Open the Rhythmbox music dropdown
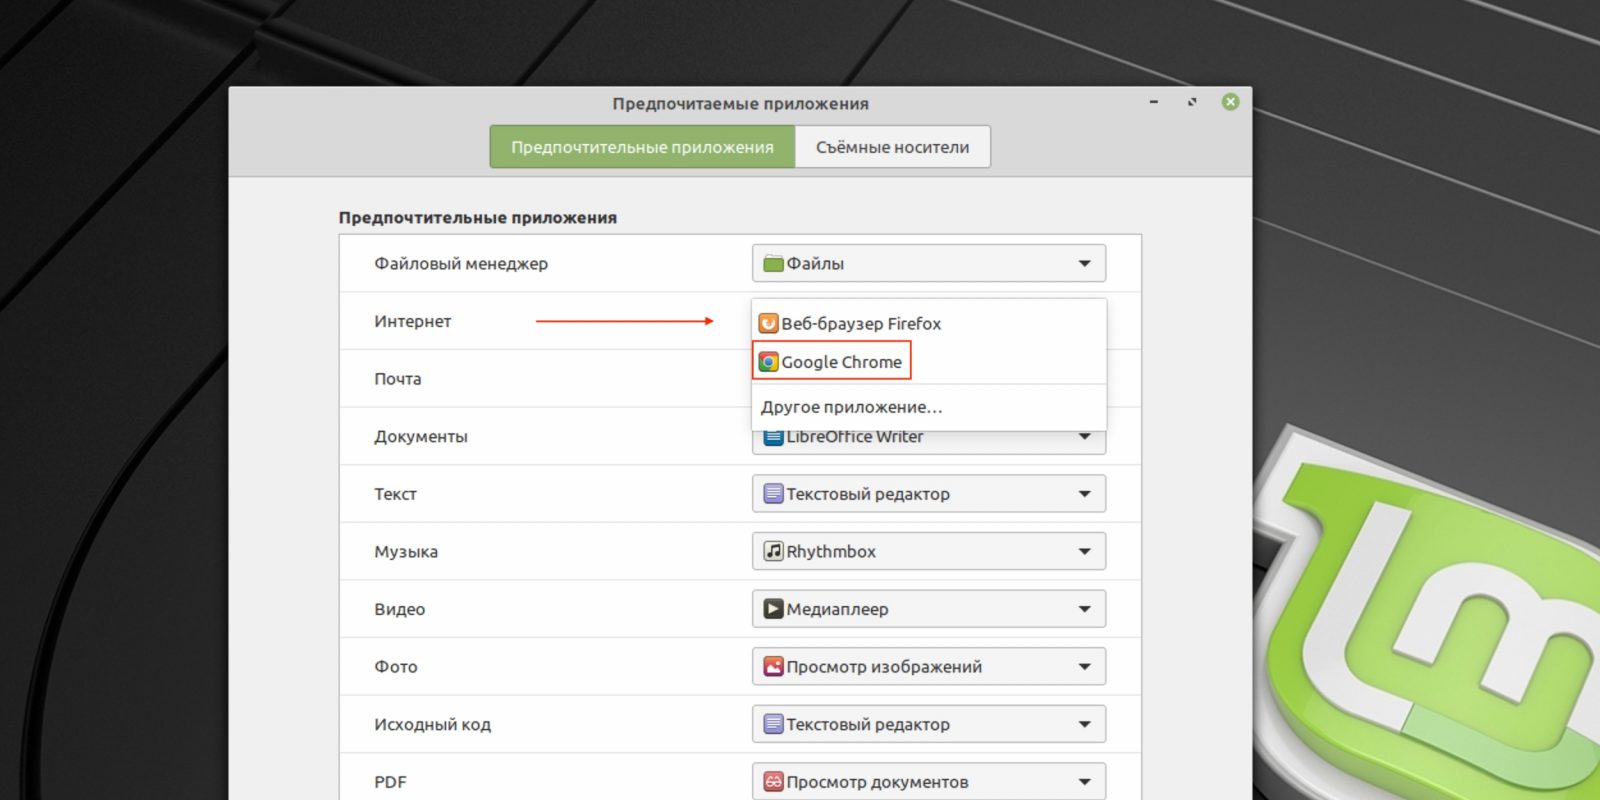Image resolution: width=1600 pixels, height=800 pixels. pyautogui.click(x=929, y=551)
